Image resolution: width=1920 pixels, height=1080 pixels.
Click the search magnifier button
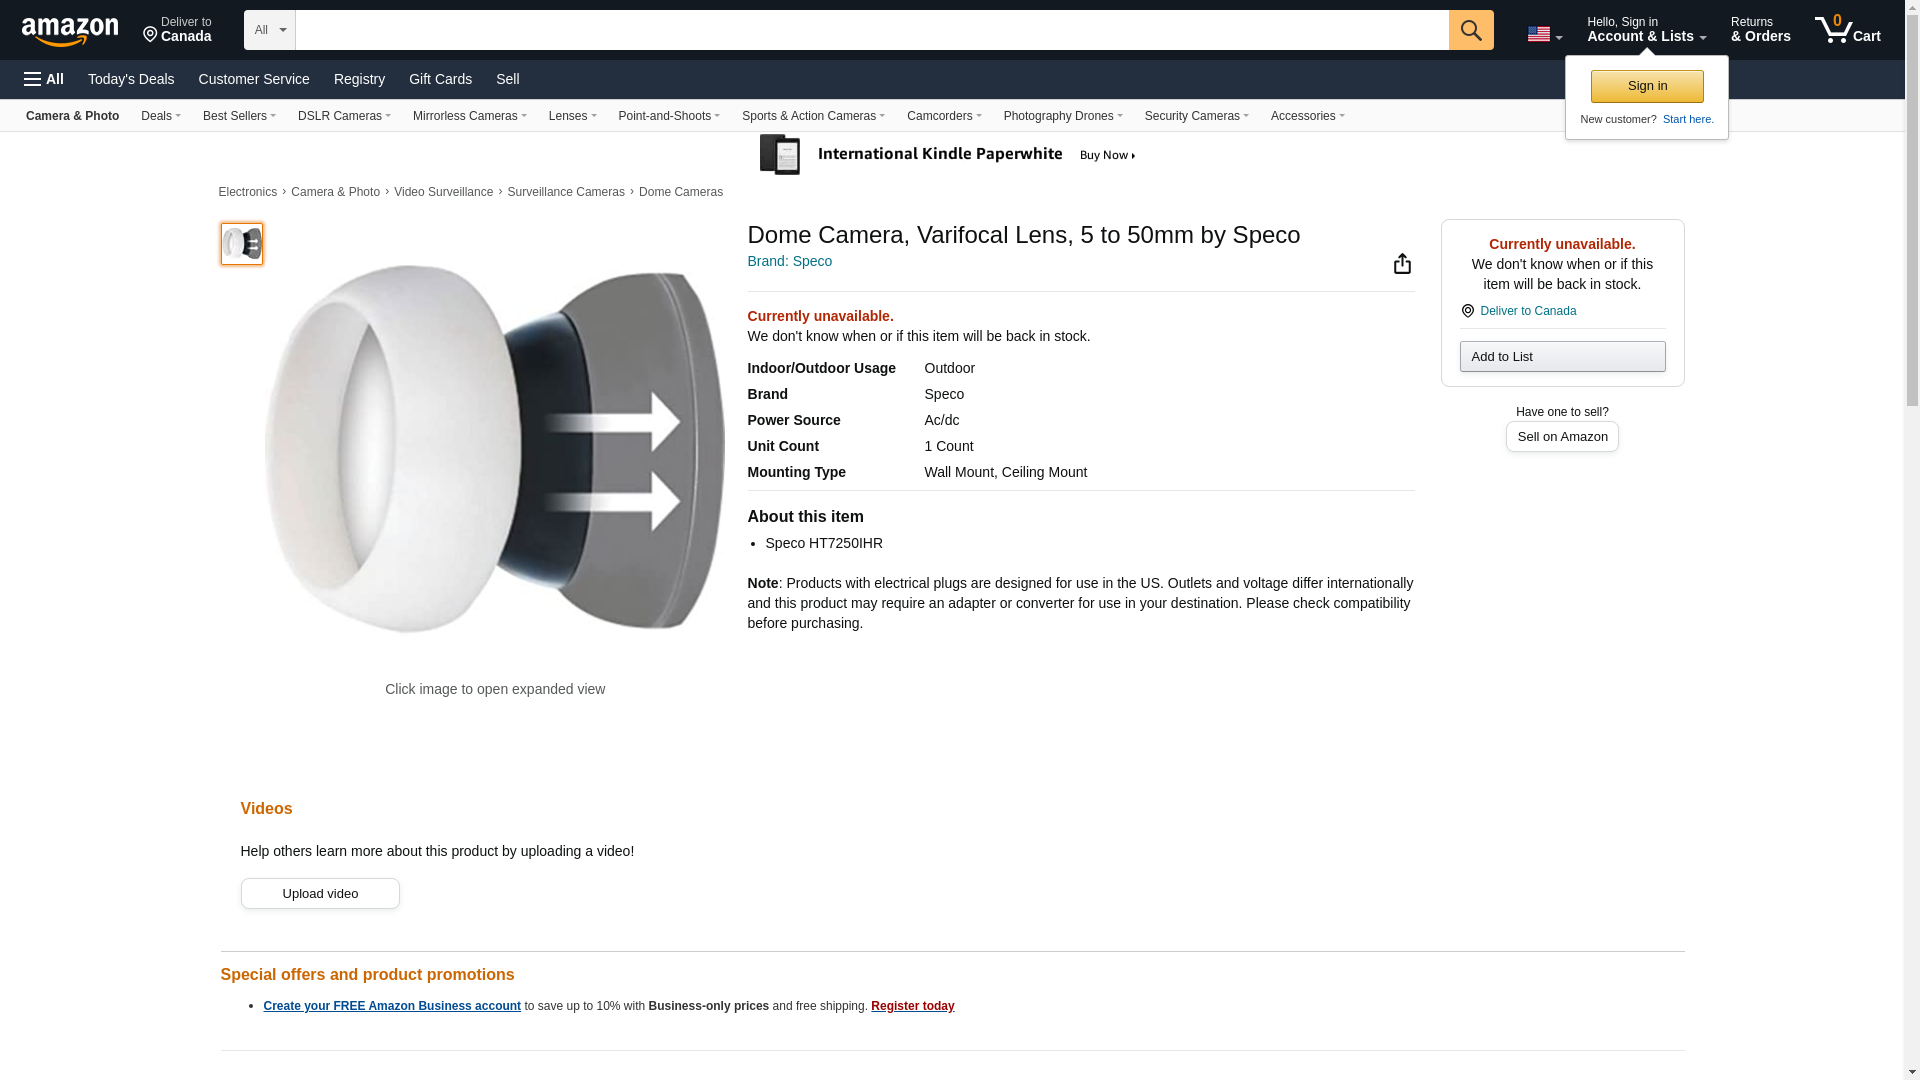[x=1470, y=30]
